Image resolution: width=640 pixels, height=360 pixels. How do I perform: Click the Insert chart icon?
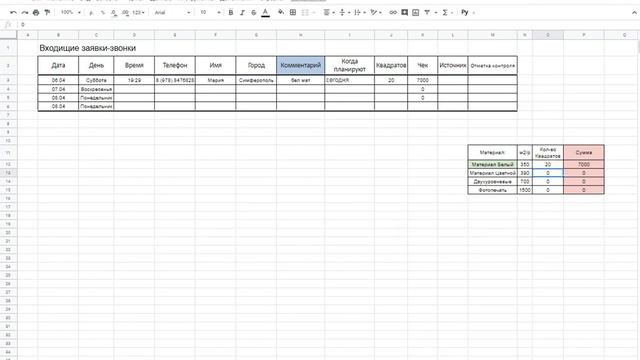click(416, 13)
